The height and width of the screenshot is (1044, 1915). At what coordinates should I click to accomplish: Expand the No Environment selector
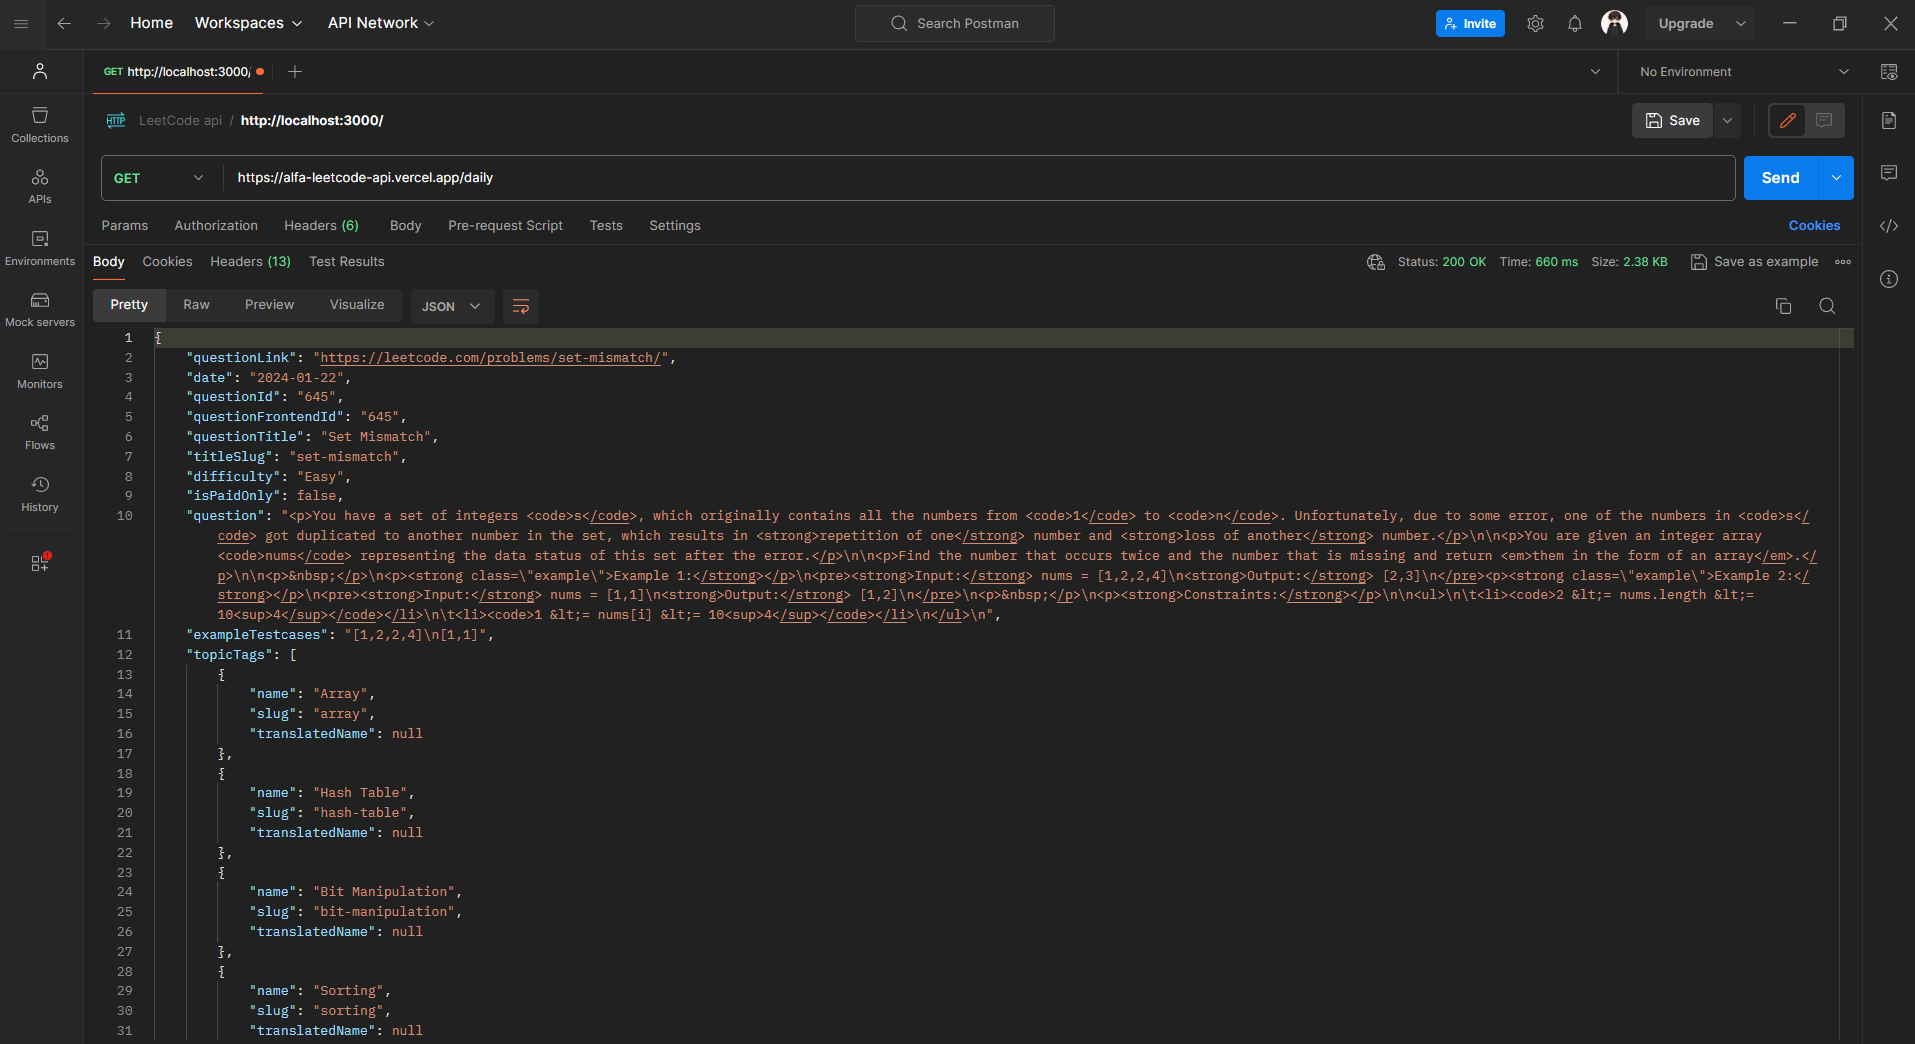point(1743,72)
